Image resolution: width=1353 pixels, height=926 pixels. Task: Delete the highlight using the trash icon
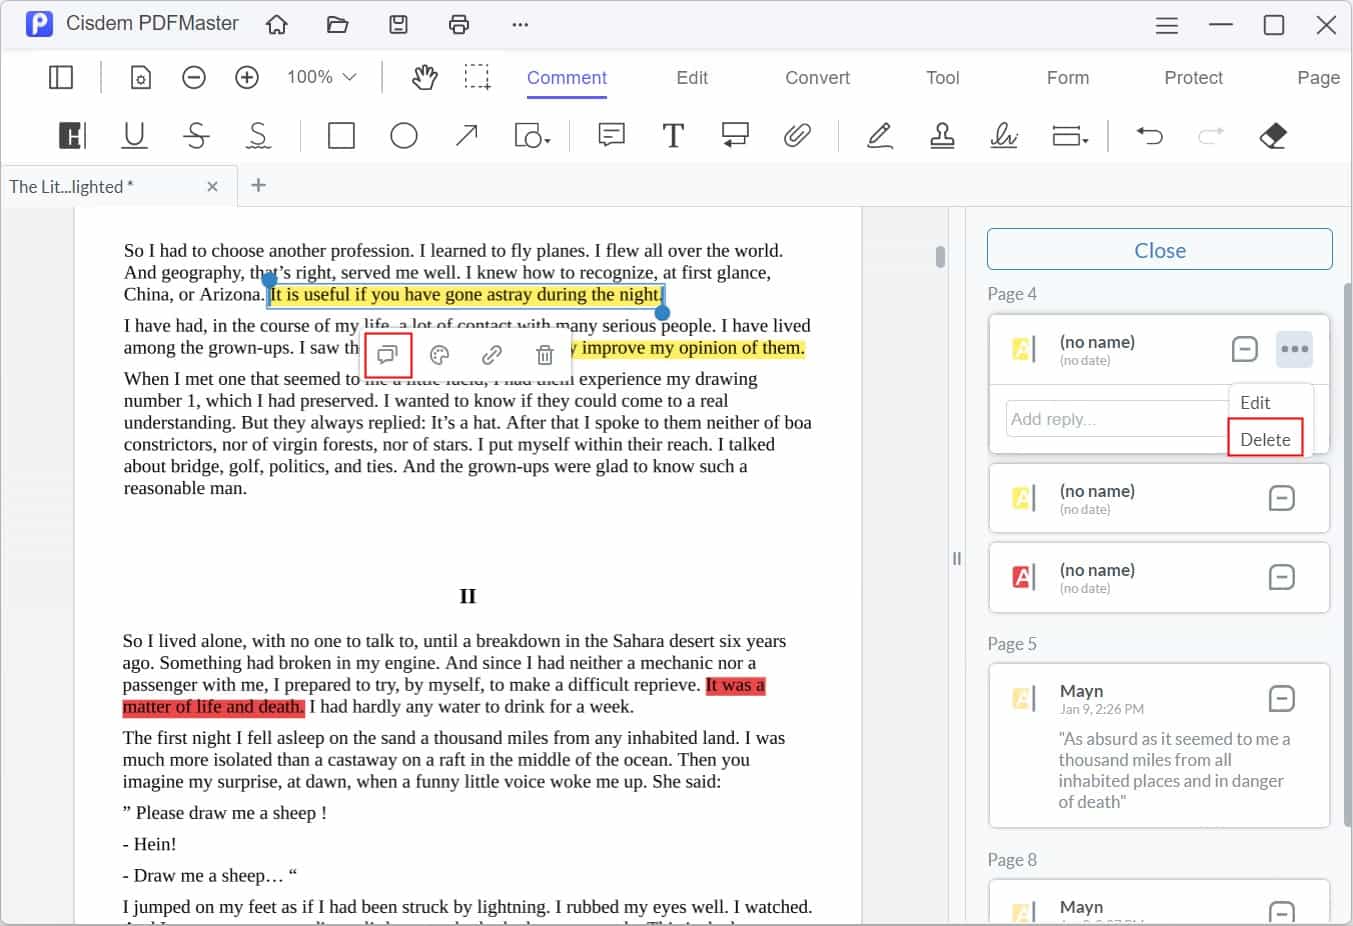(x=544, y=355)
